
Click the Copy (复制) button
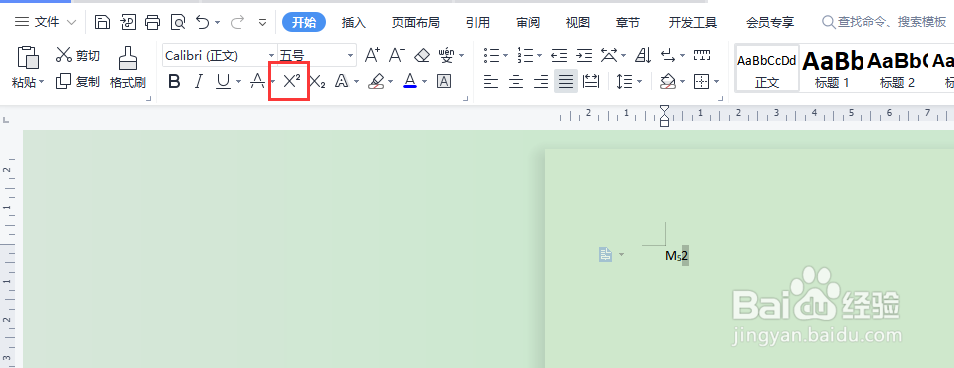(77, 81)
